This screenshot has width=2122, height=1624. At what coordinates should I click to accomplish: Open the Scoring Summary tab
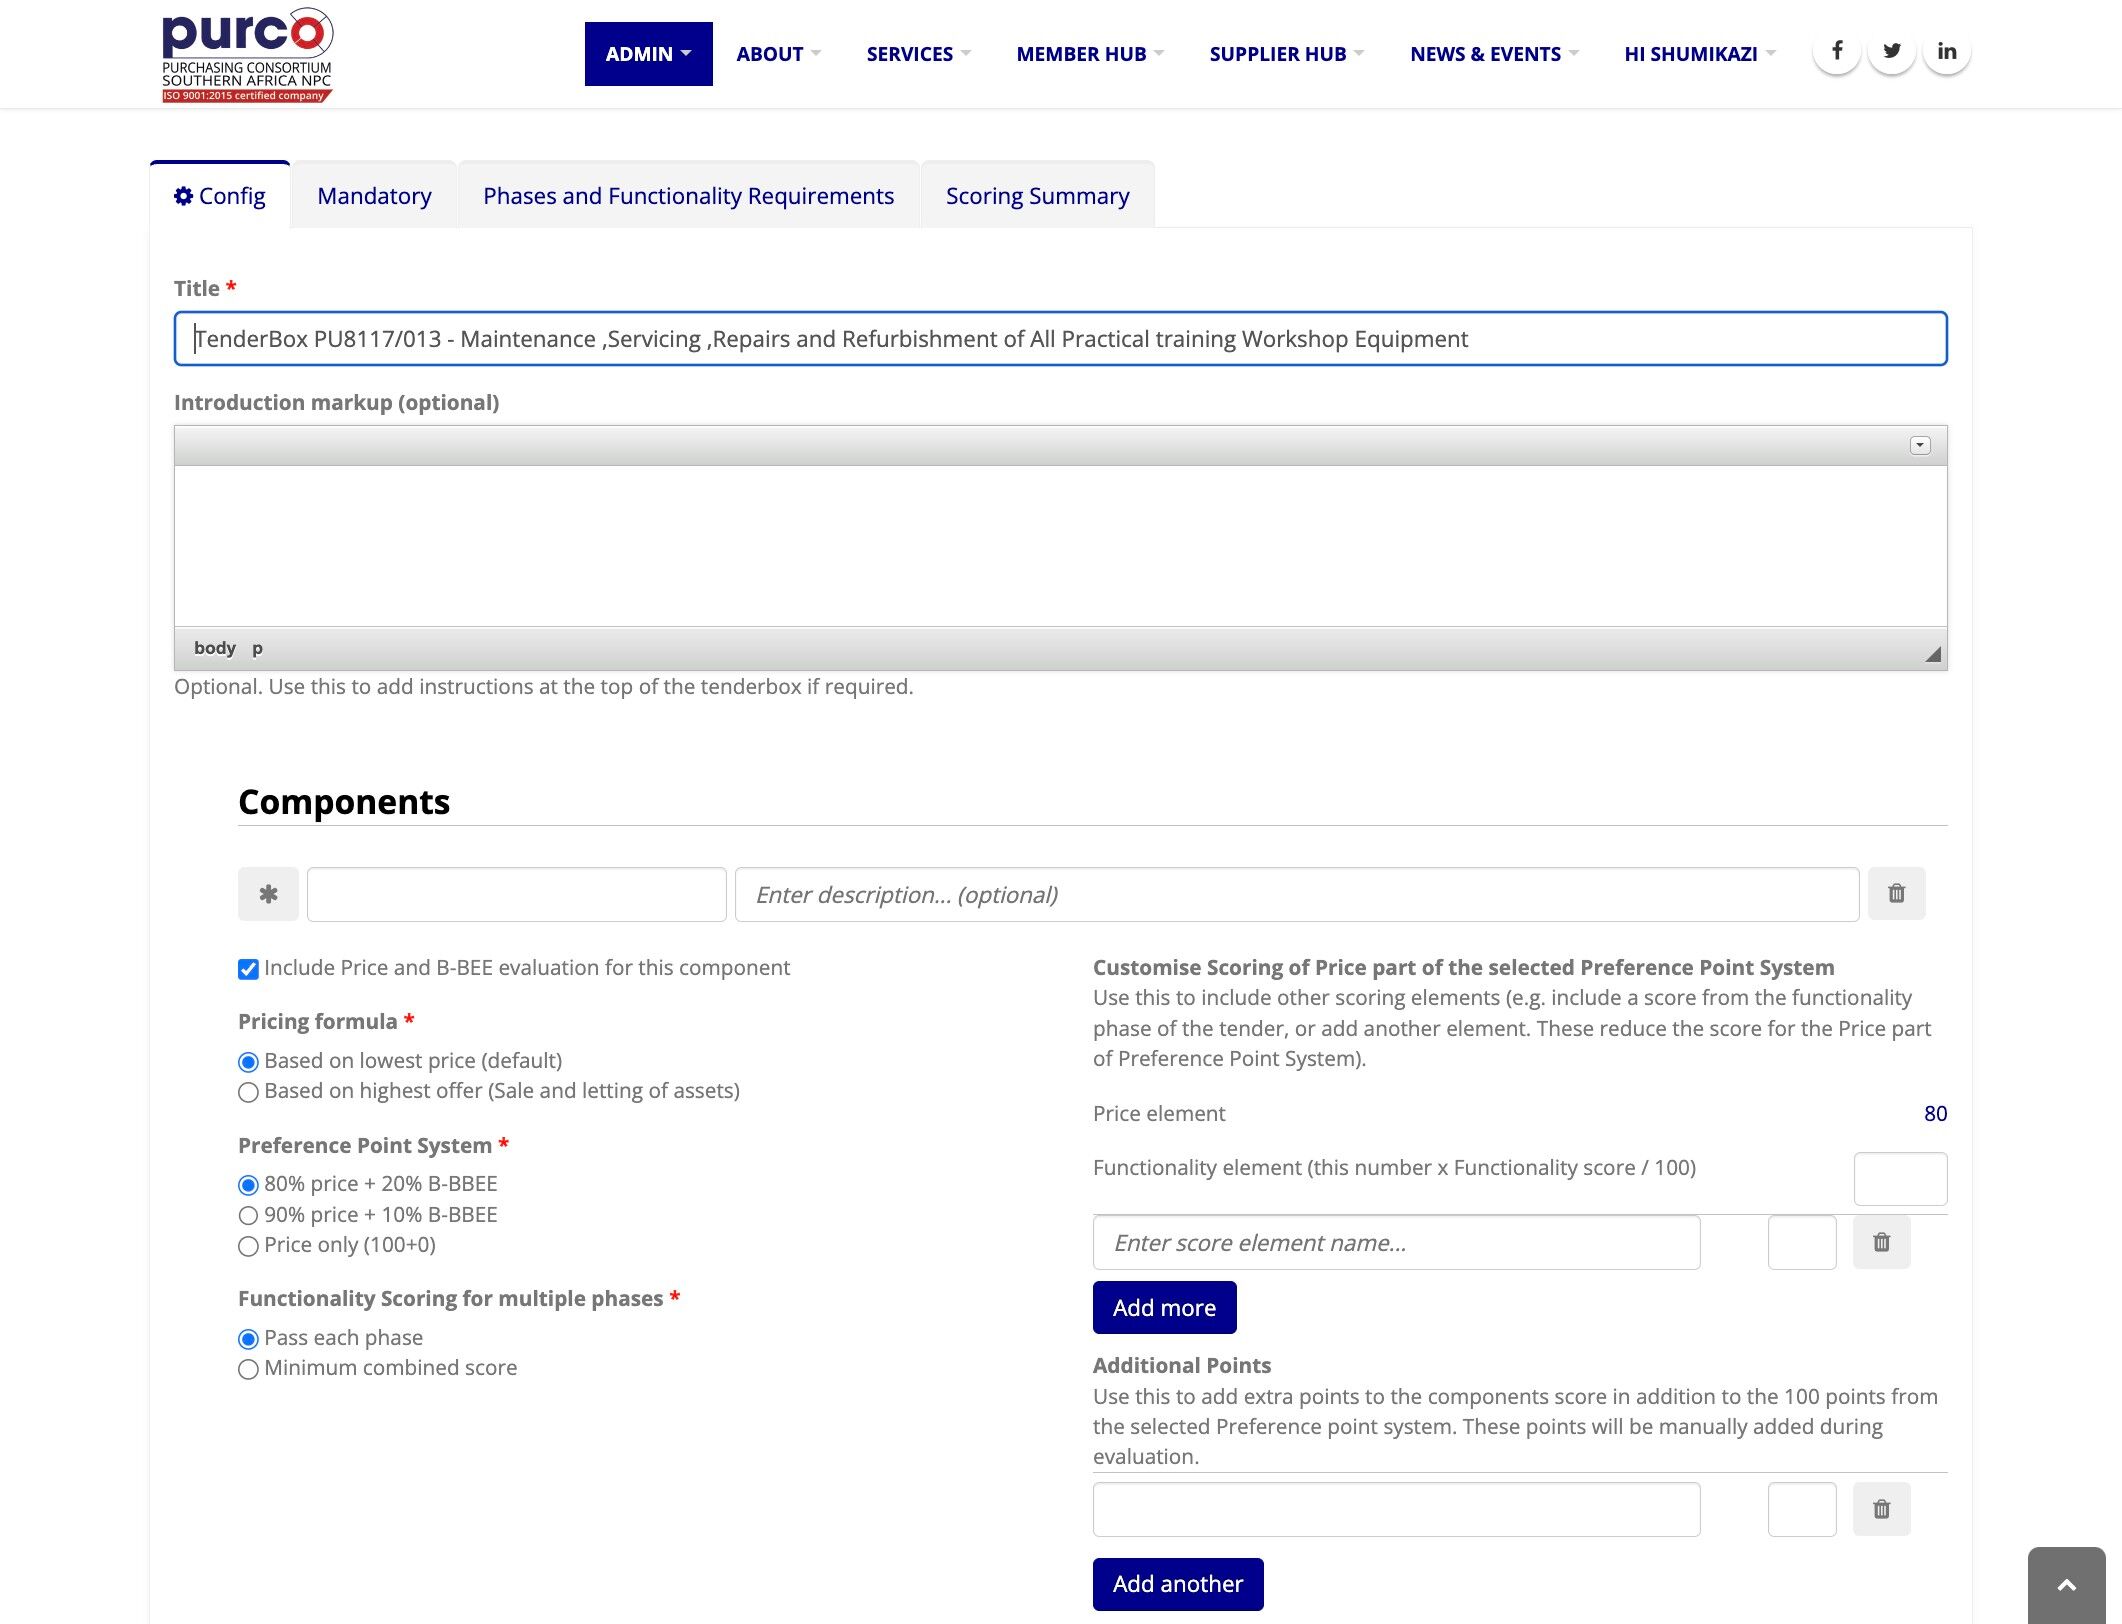tap(1037, 196)
